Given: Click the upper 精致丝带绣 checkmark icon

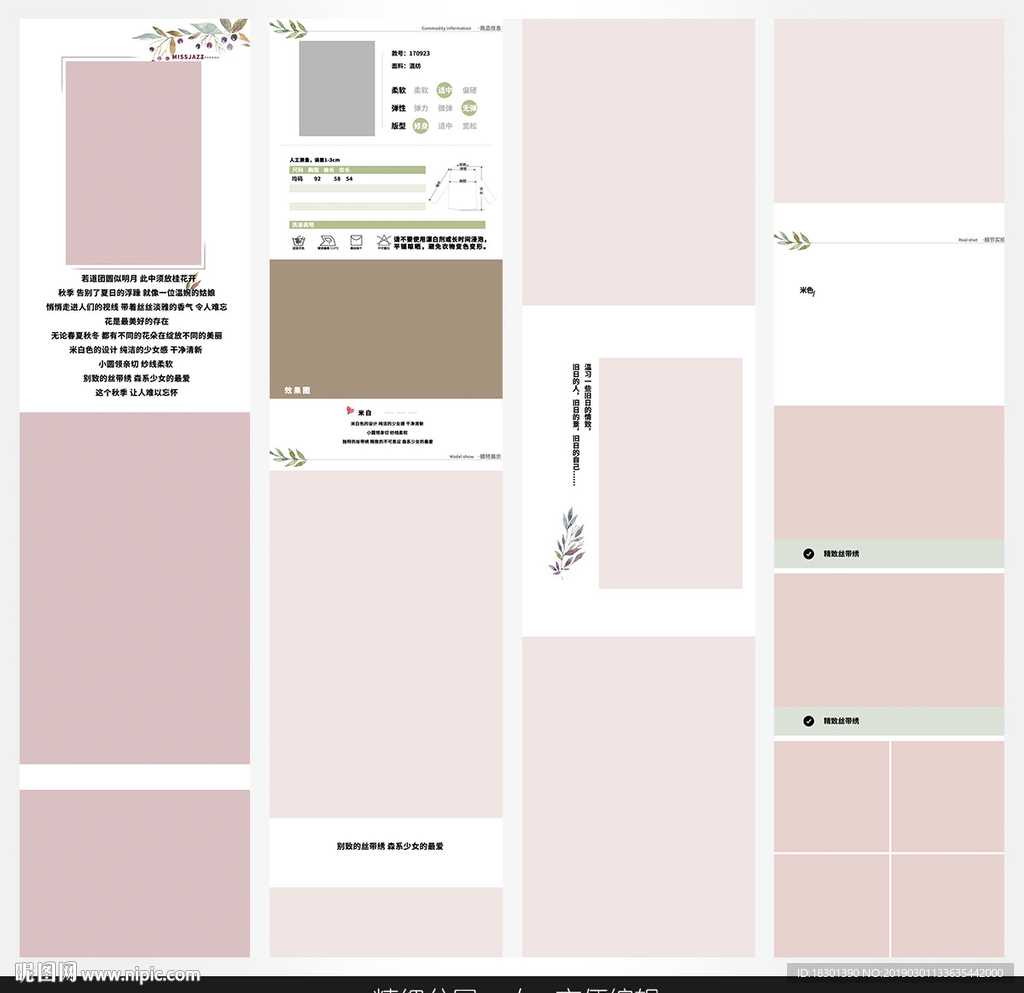Looking at the screenshot, I should coord(808,554).
